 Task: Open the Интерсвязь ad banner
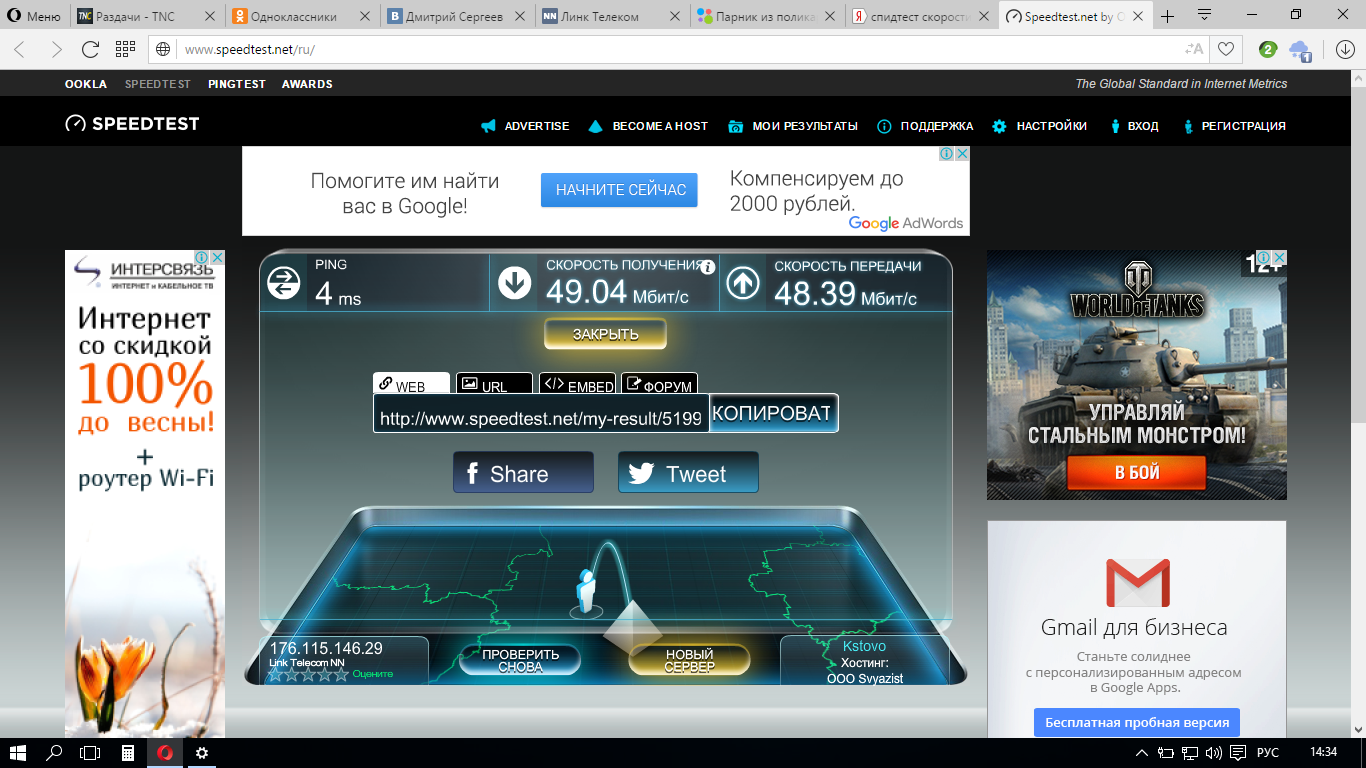145,494
